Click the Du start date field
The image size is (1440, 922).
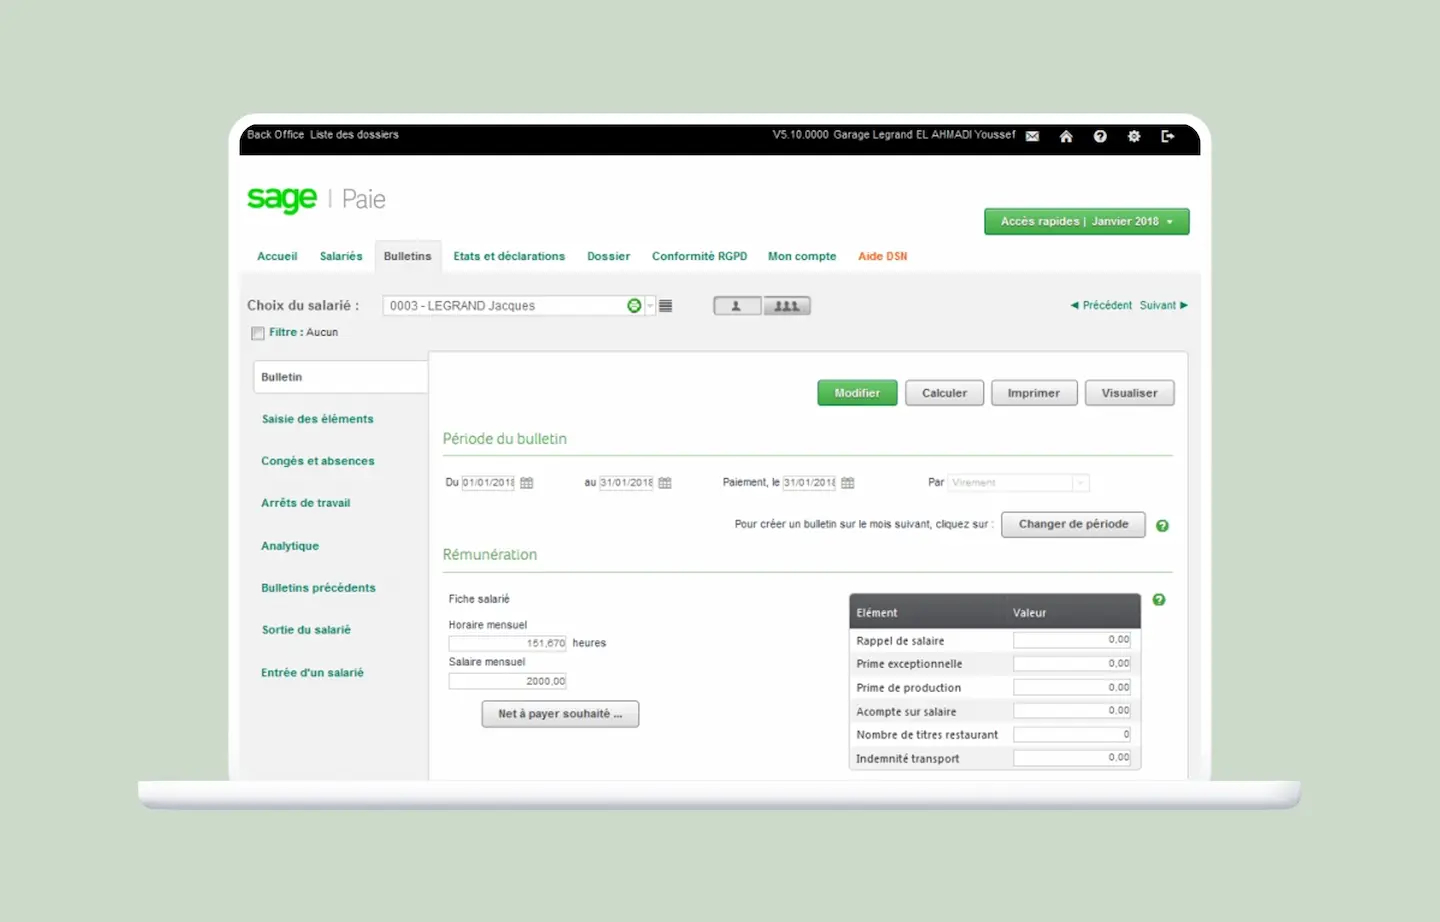point(488,483)
